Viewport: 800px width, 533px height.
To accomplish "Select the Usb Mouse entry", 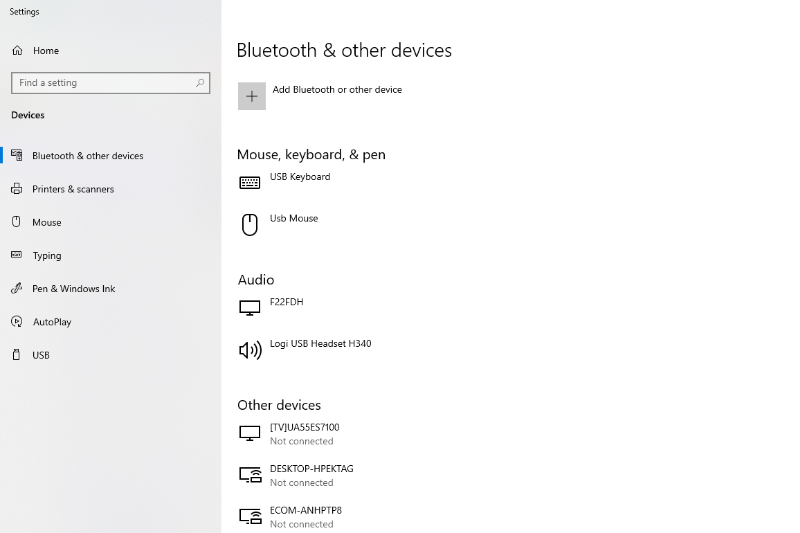I will tap(294, 218).
